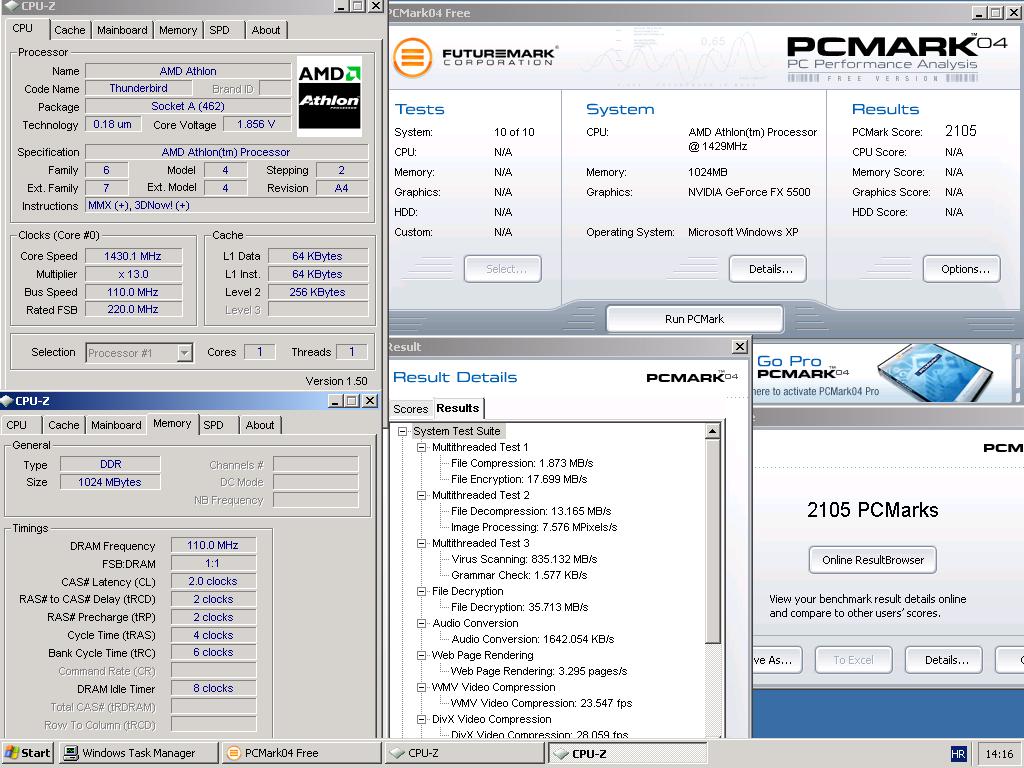
Task: Collapse the Audio Conversion node
Action: pyautogui.click(x=421, y=623)
